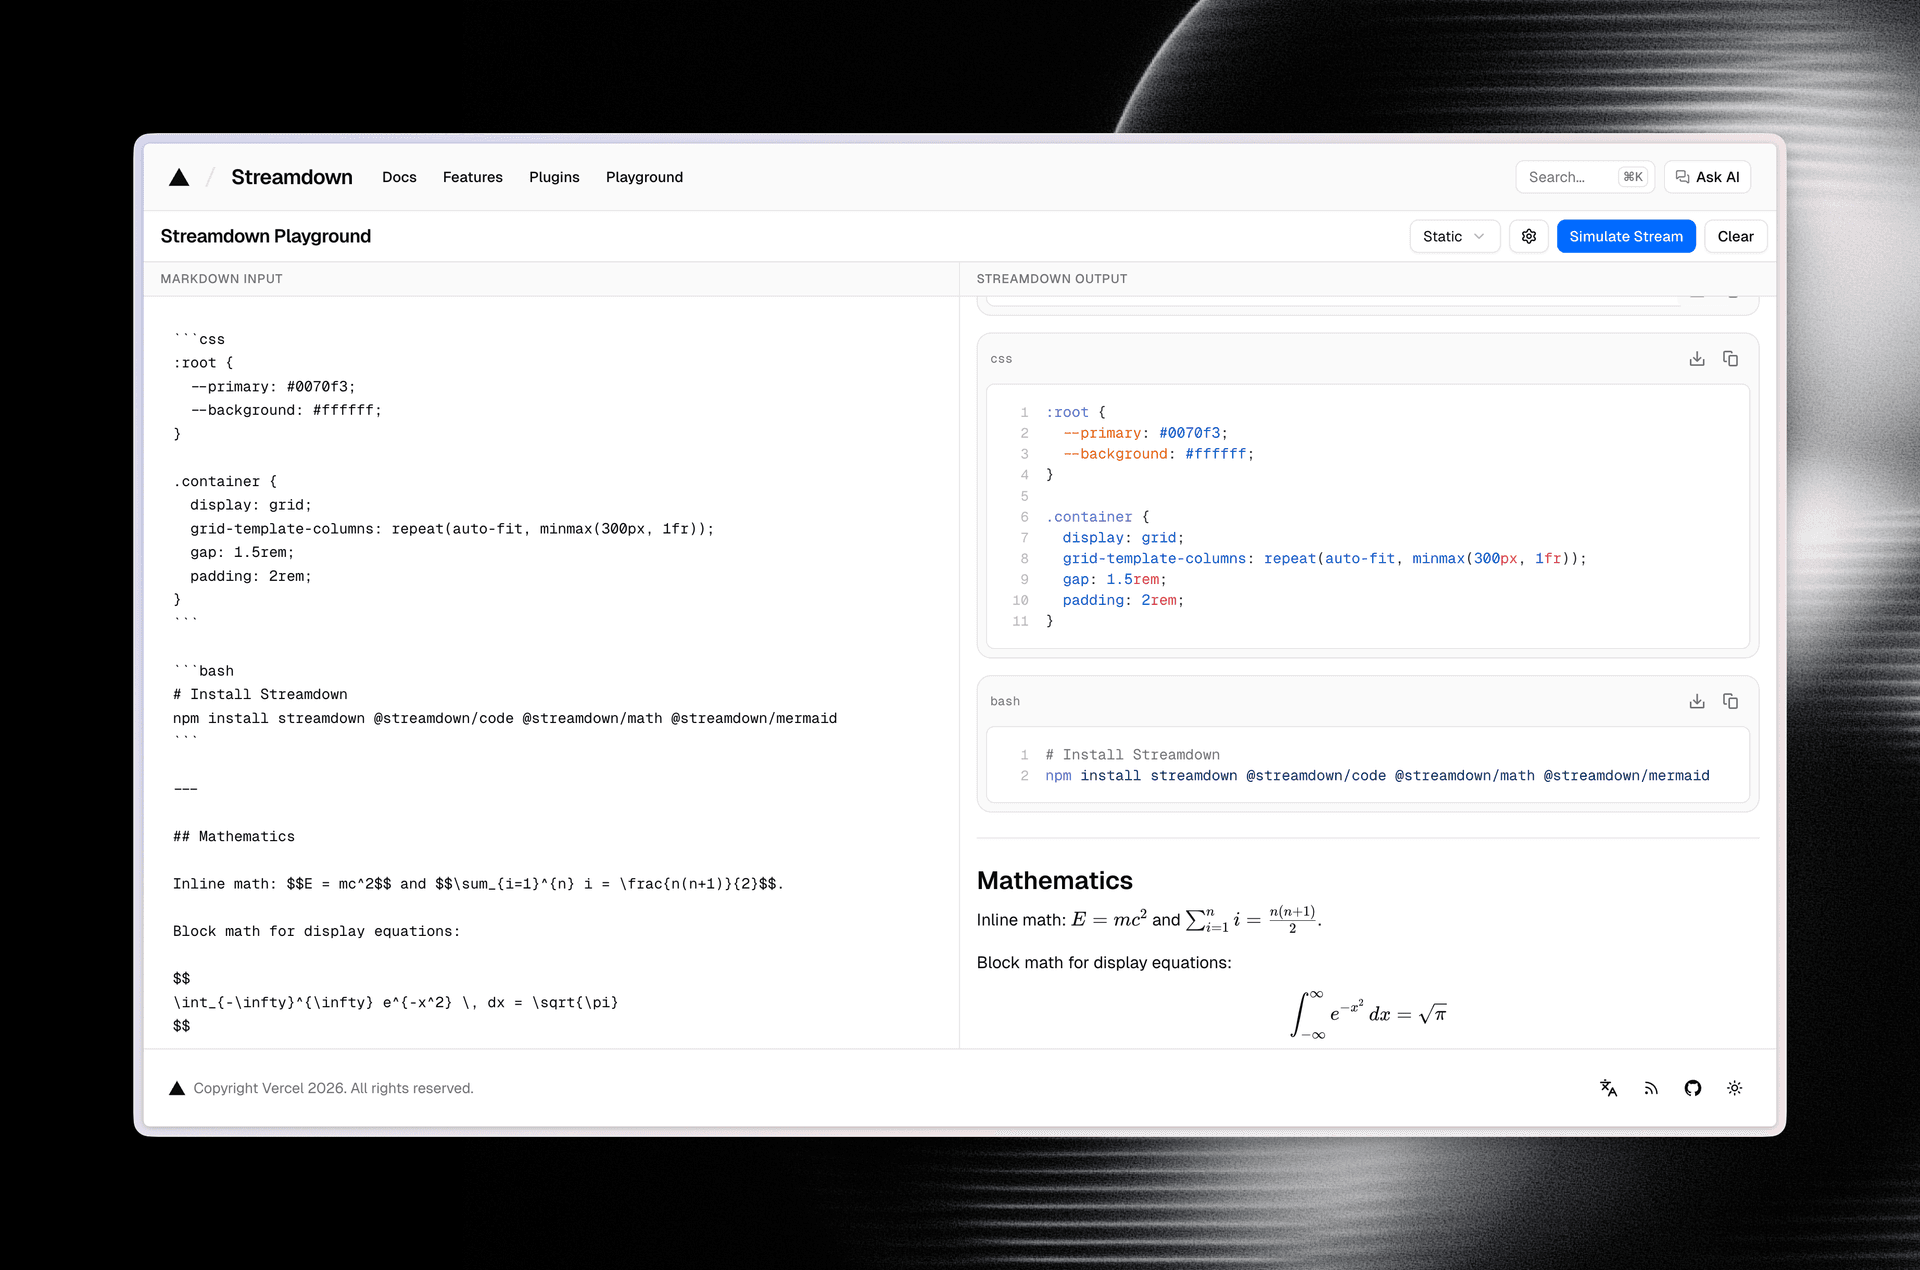Open the RSS feed icon
The width and height of the screenshot is (1920, 1270).
tap(1651, 1088)
